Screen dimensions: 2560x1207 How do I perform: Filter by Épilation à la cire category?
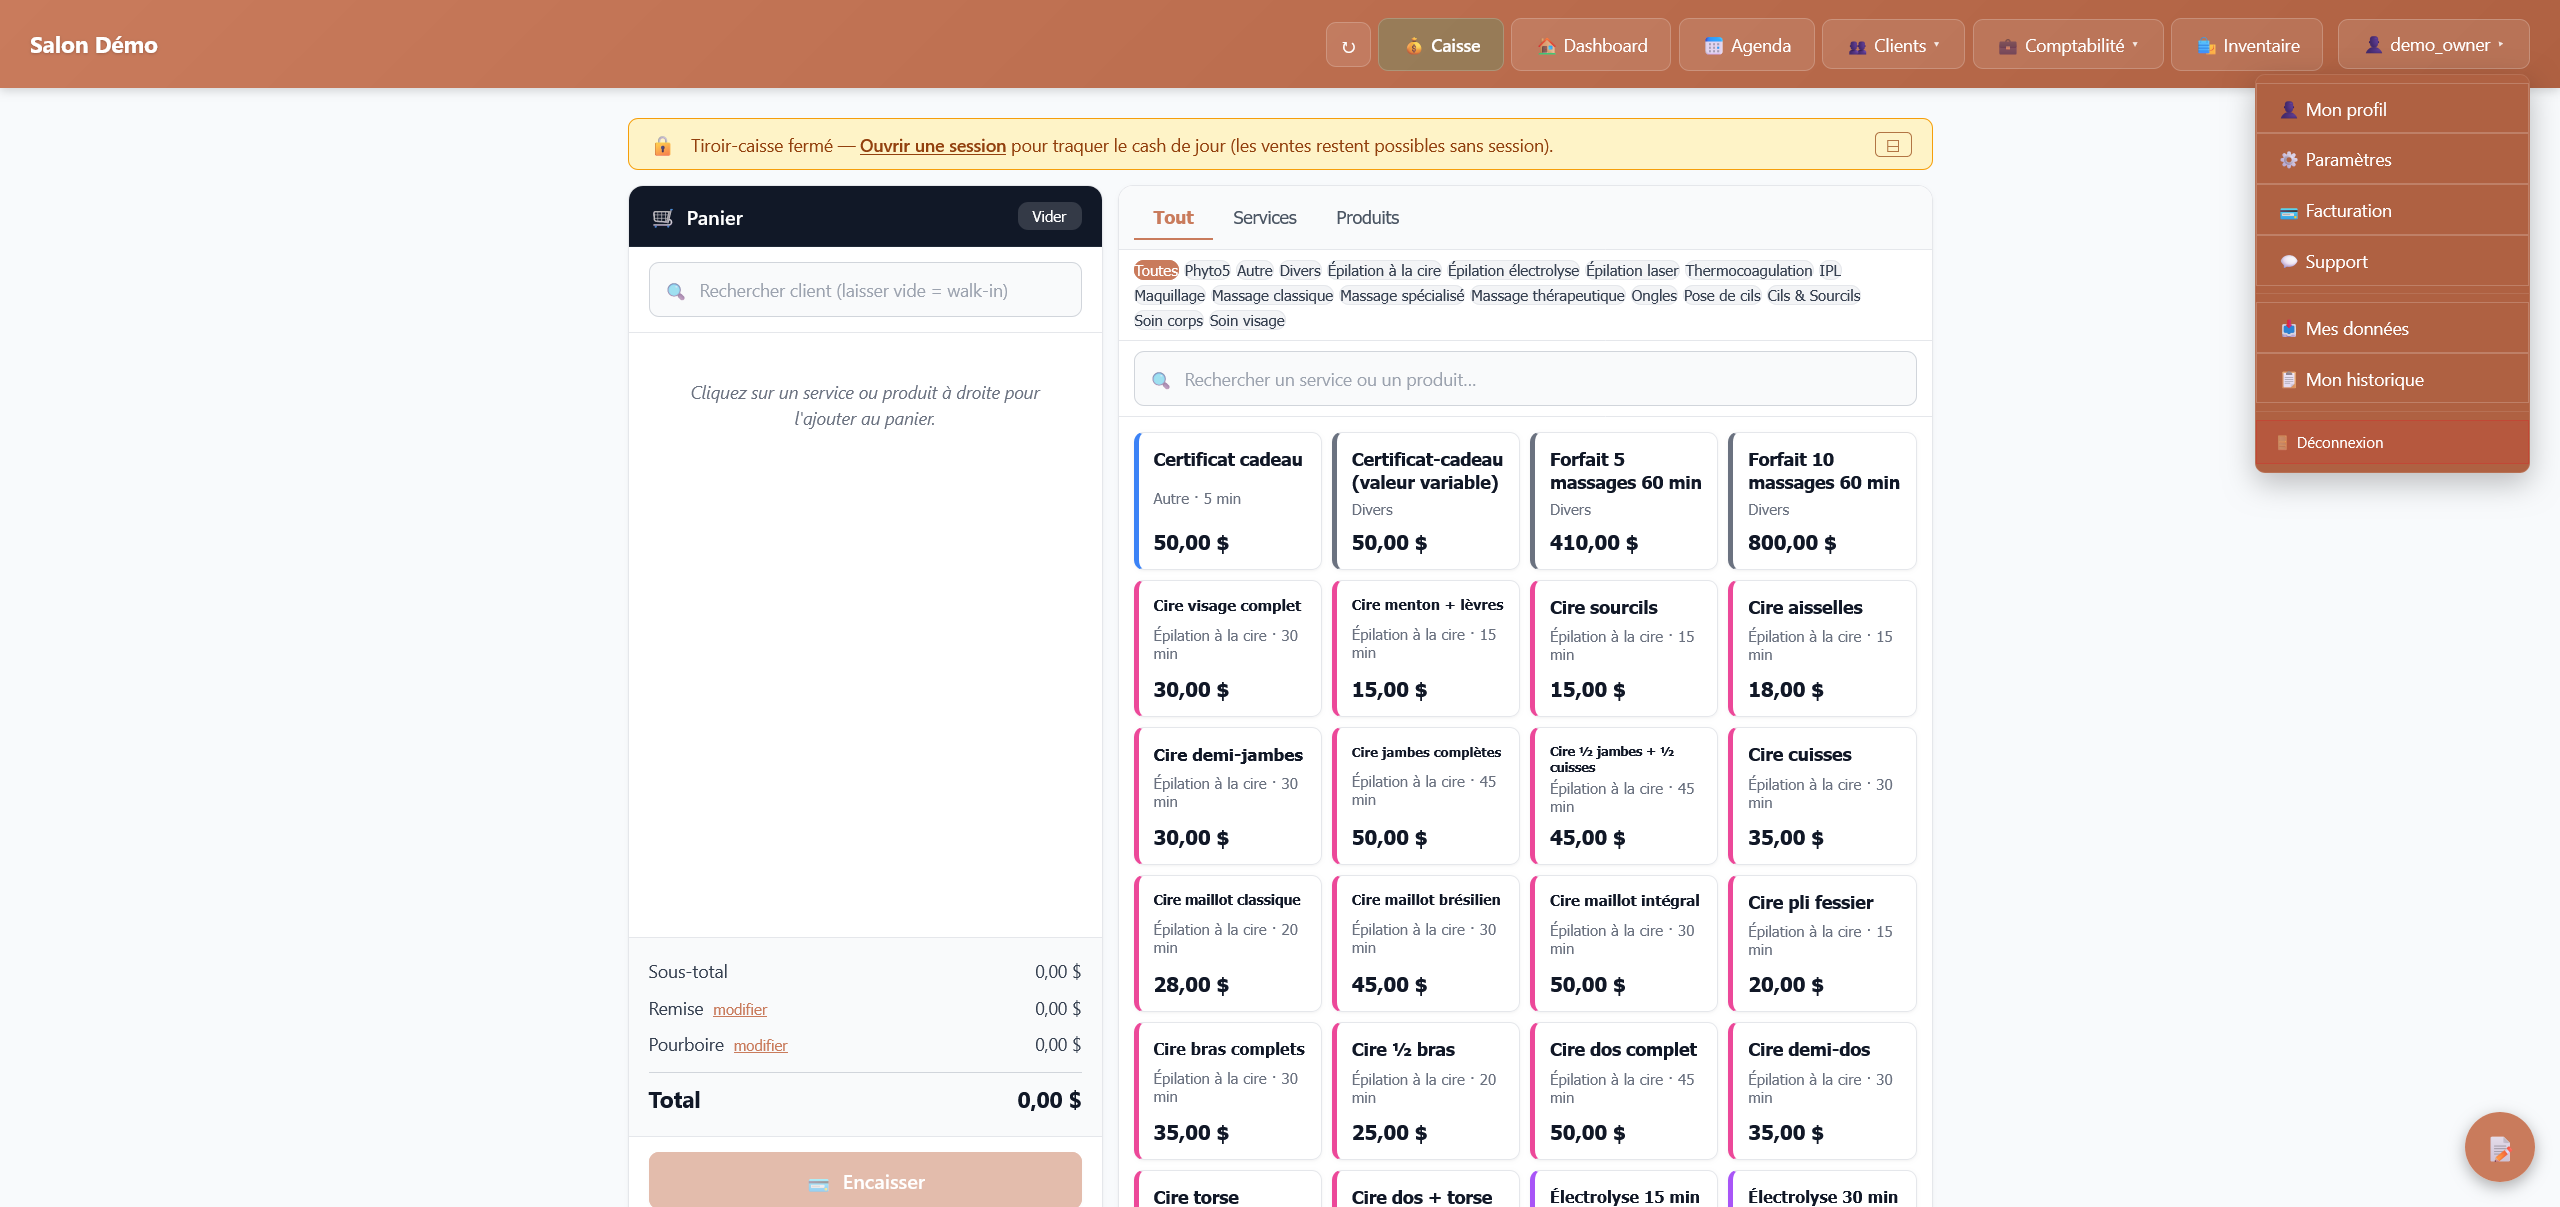[x=1384, y=271]
